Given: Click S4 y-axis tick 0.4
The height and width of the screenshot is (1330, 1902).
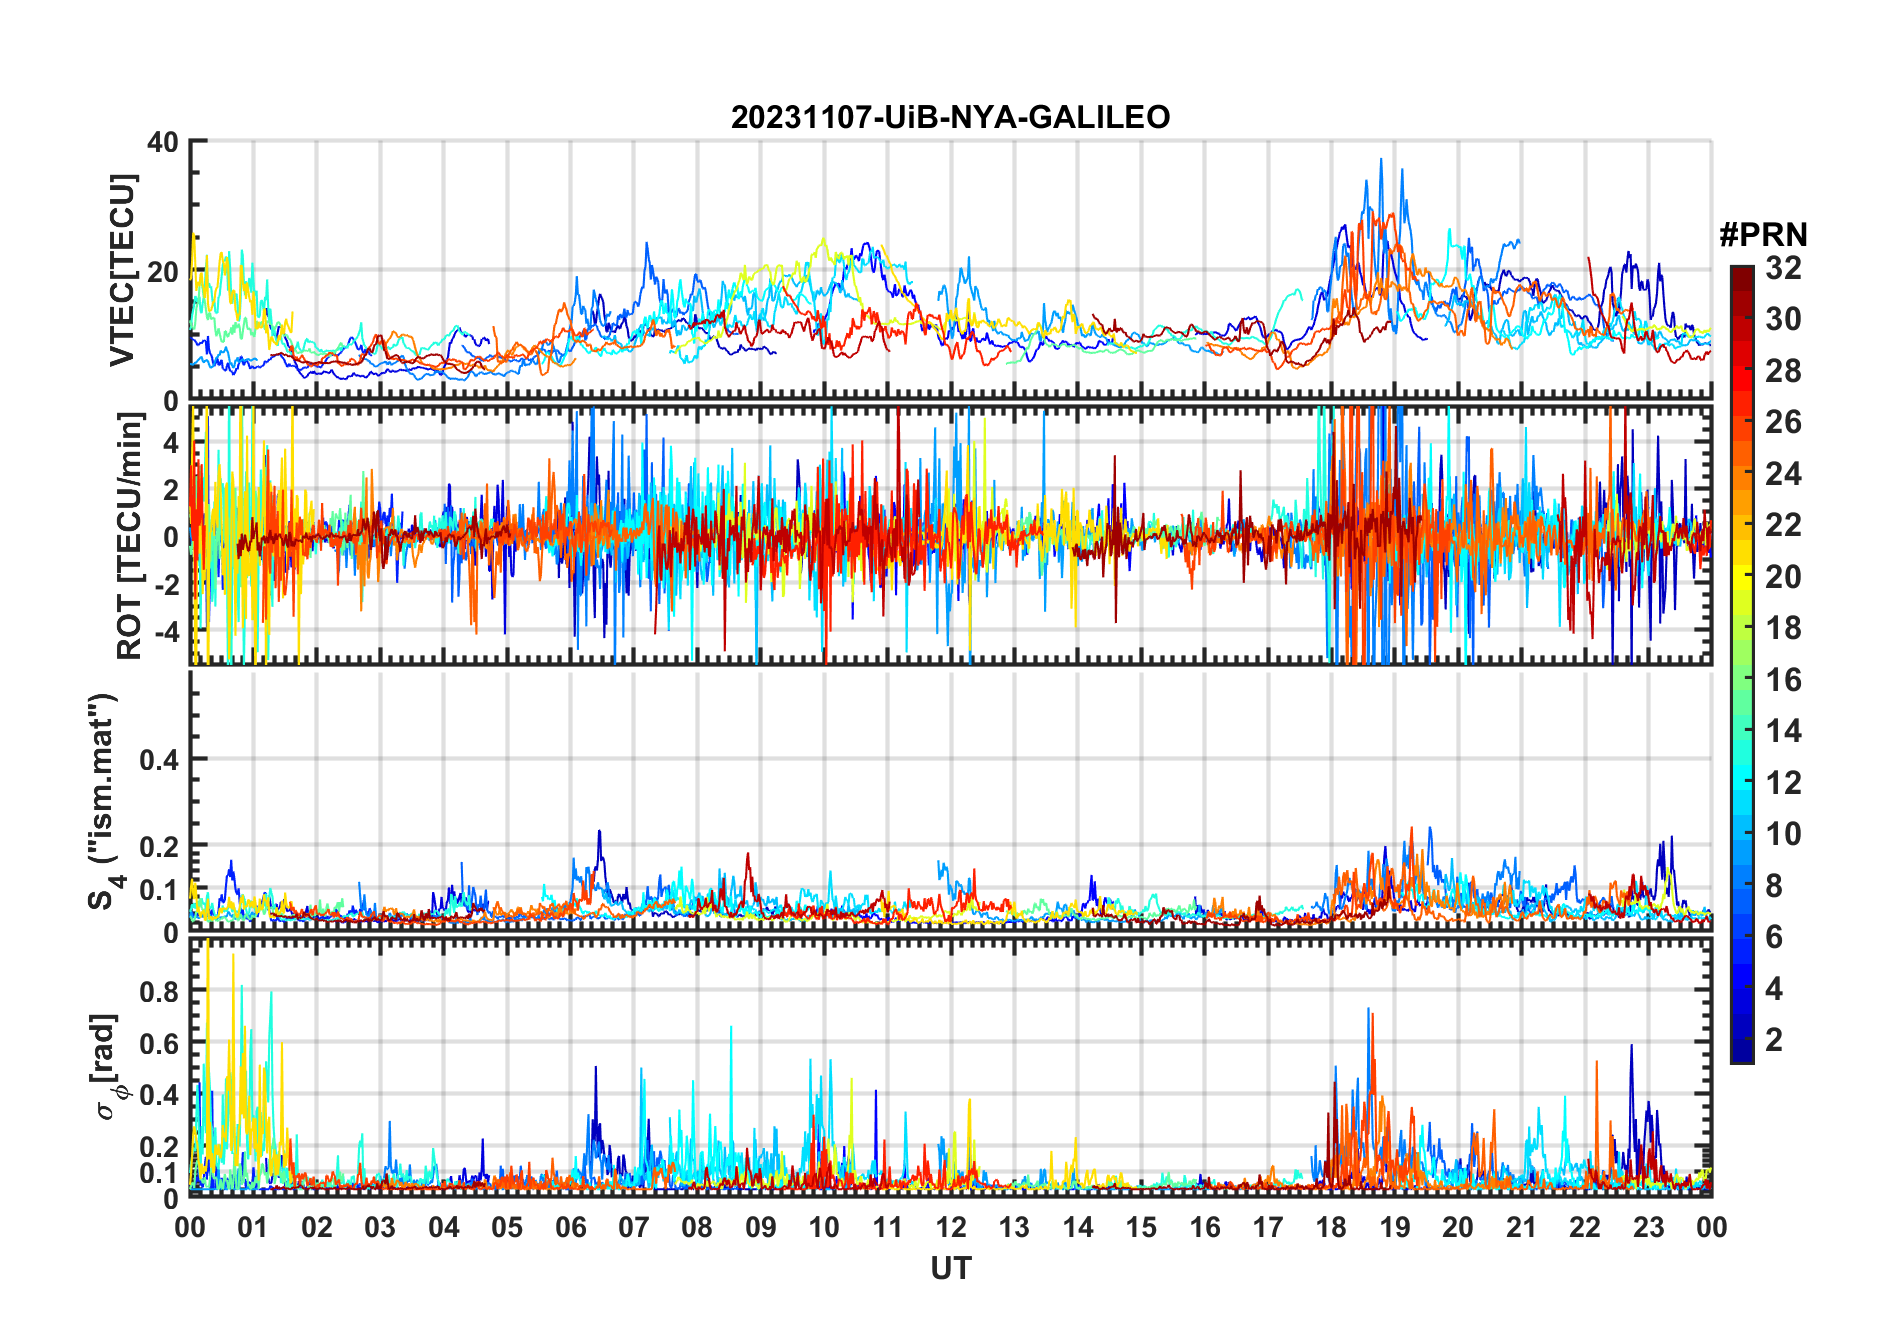Looking at the screenshot, I should click(x=160, y=760).
